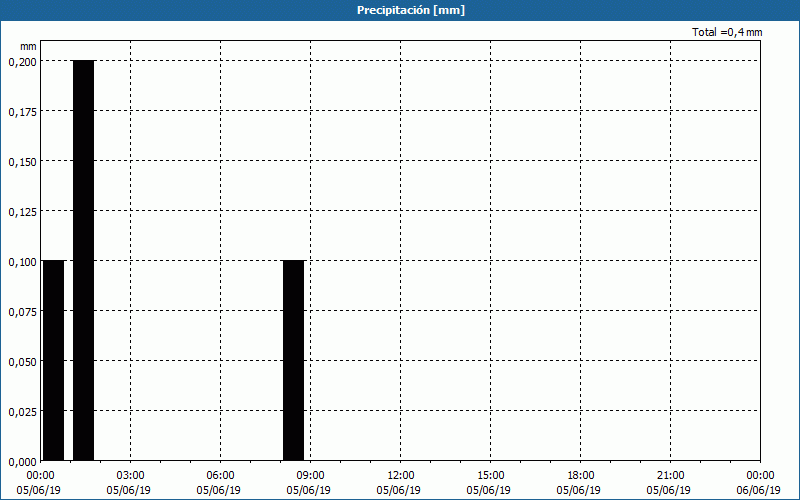Click the 0,000 y-axis label

click(x=22, y=462)
